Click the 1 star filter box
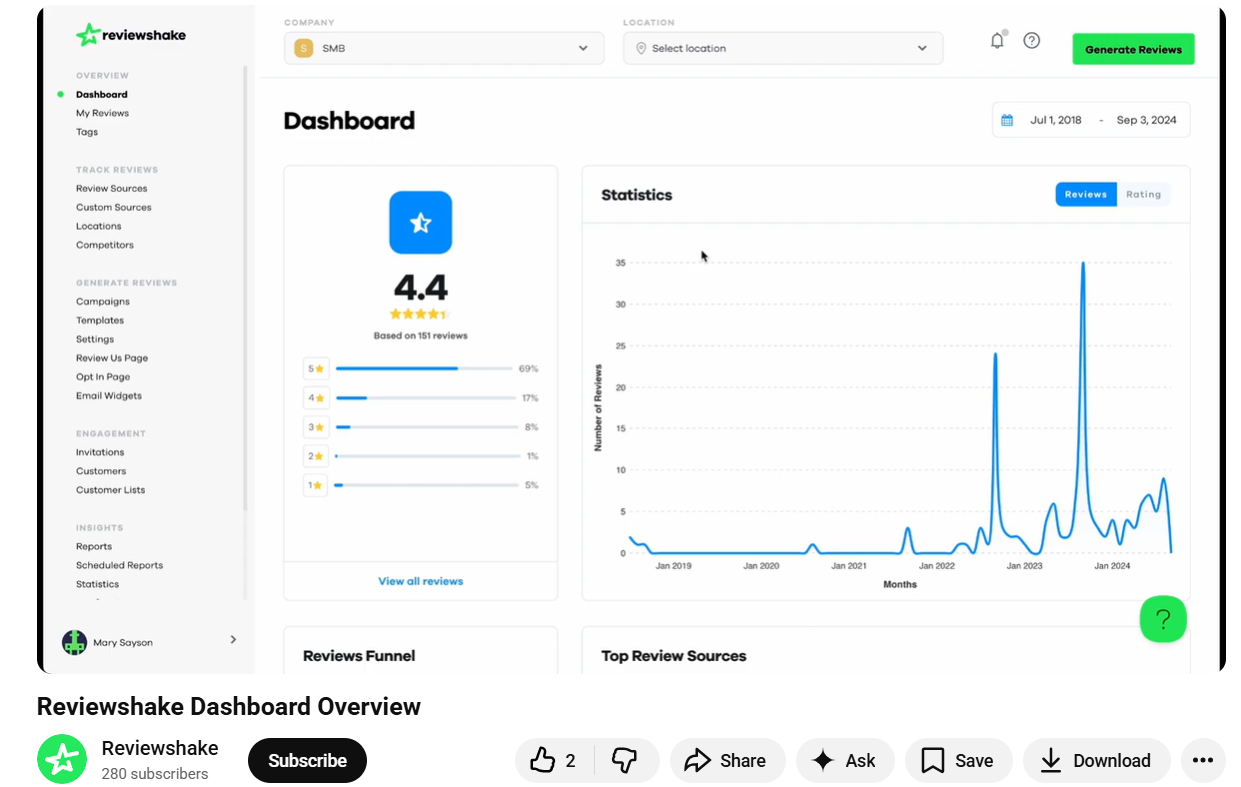The image size is (1241, 787). (315, 485)
